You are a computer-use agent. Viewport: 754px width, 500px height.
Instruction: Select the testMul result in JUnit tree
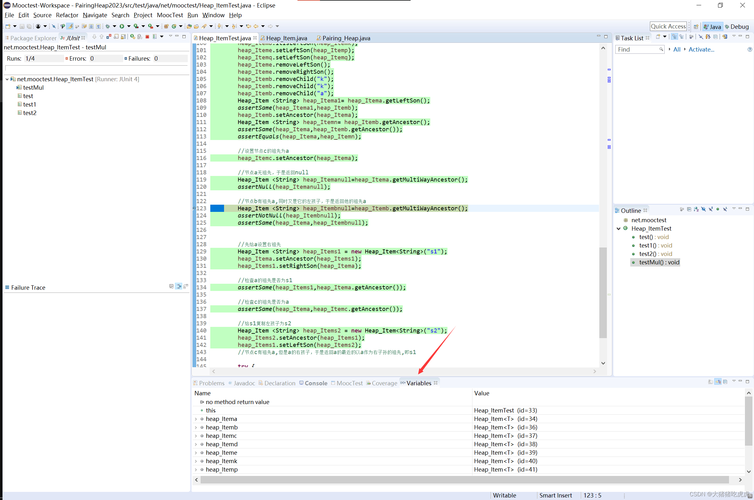(32, 88)
